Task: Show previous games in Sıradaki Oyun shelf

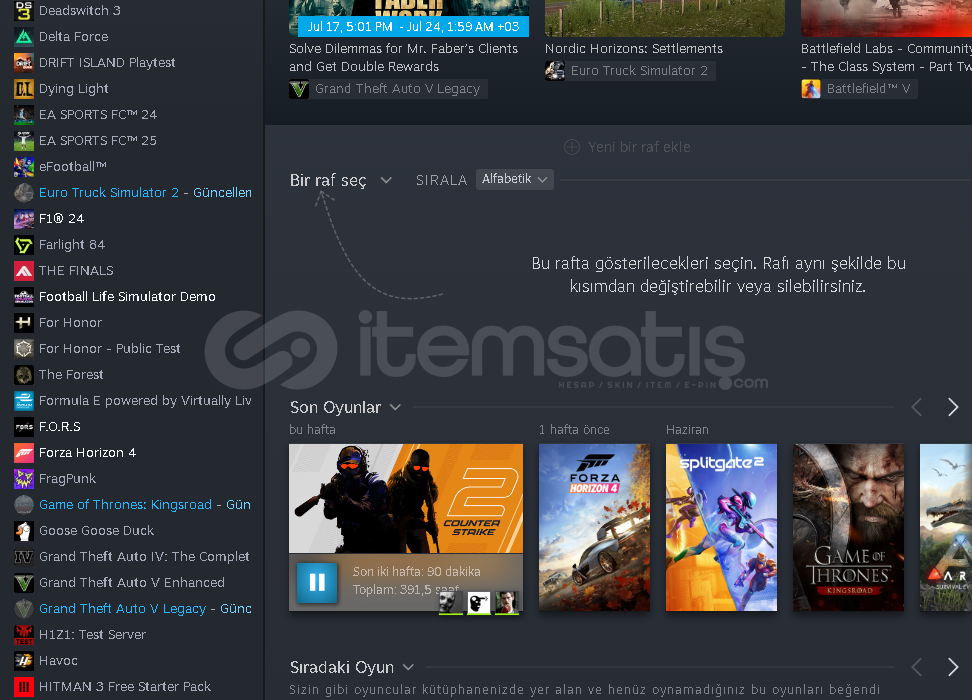Action: point(917,667)
